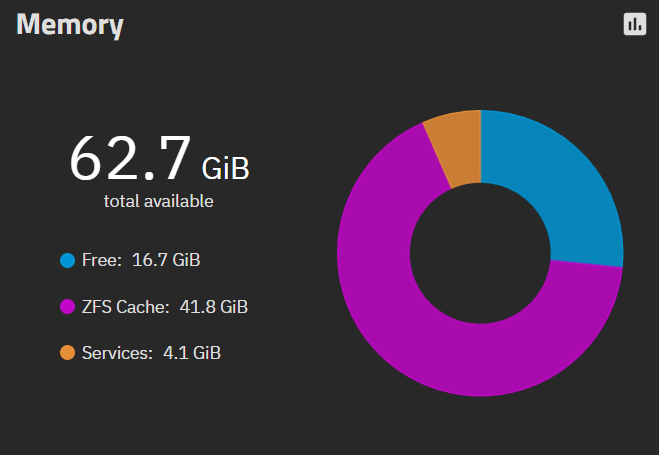Click the boundary between Services and ZFS segments

[437, 156]
